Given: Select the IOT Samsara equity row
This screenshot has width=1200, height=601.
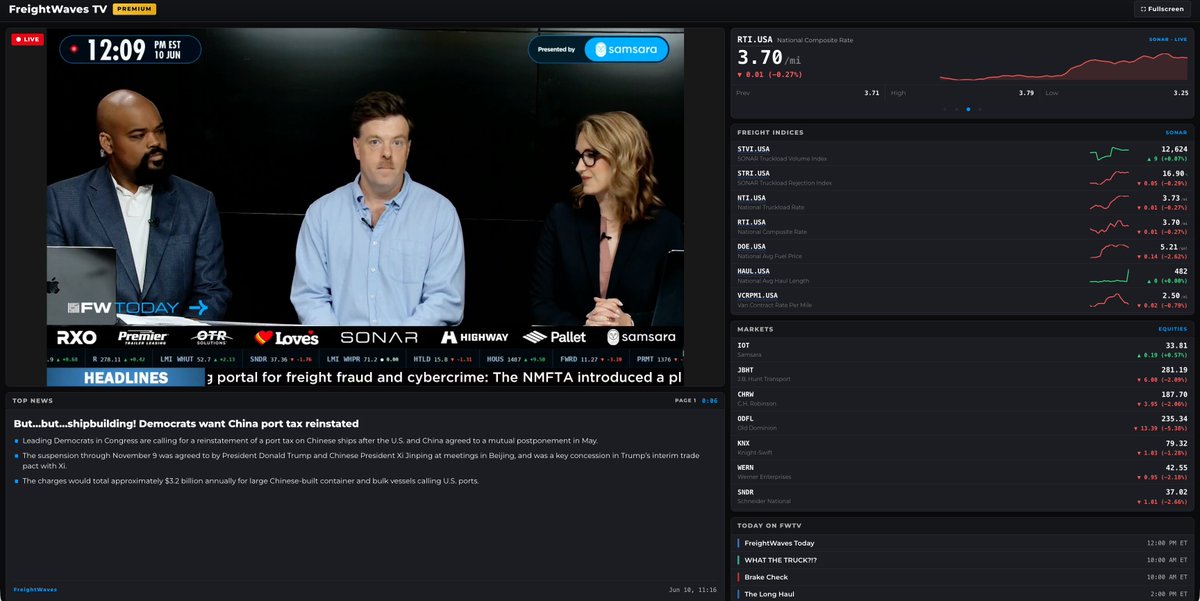Looking at the screenshot, I should (x=961, y=349).
